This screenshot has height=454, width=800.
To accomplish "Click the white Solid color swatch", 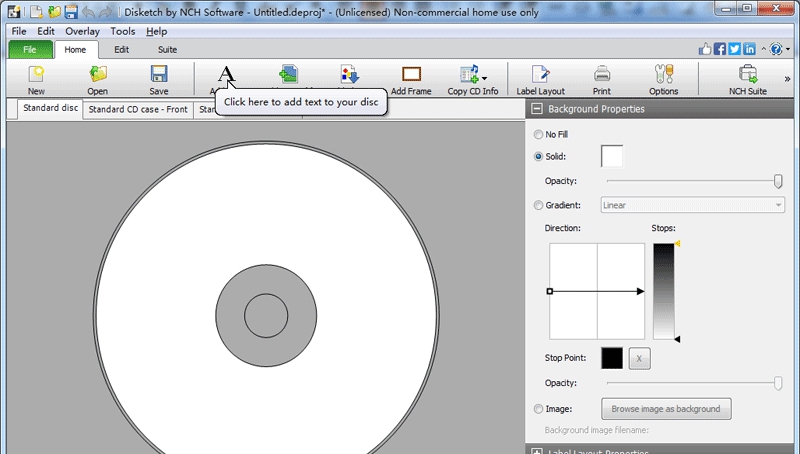I will coord(612,156).
